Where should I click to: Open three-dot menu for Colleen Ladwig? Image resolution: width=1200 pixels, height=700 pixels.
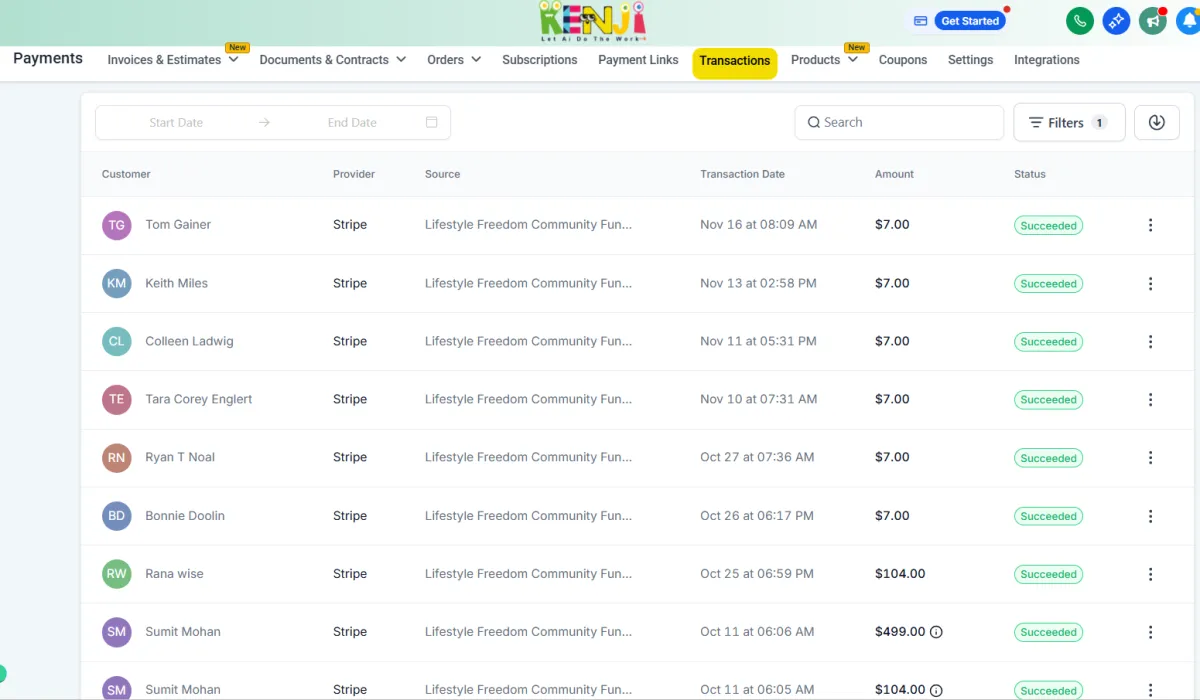1150,342
